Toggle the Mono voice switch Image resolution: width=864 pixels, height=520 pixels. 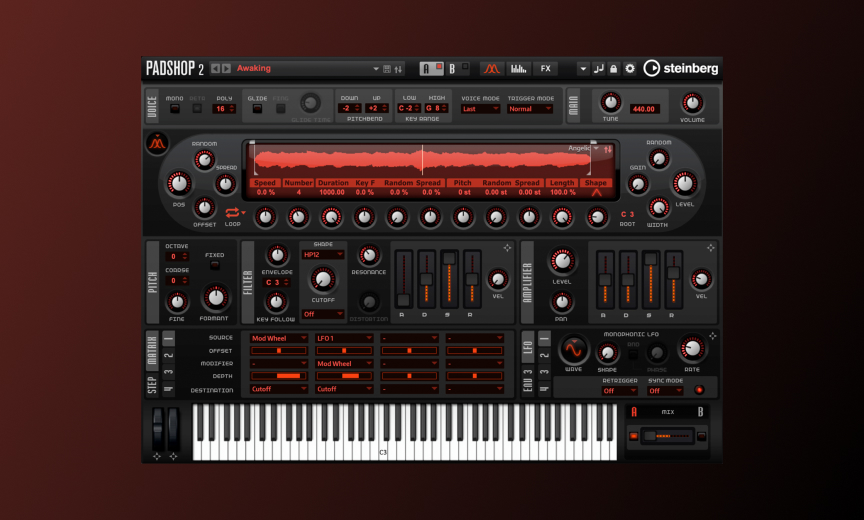tap(174, 108)
